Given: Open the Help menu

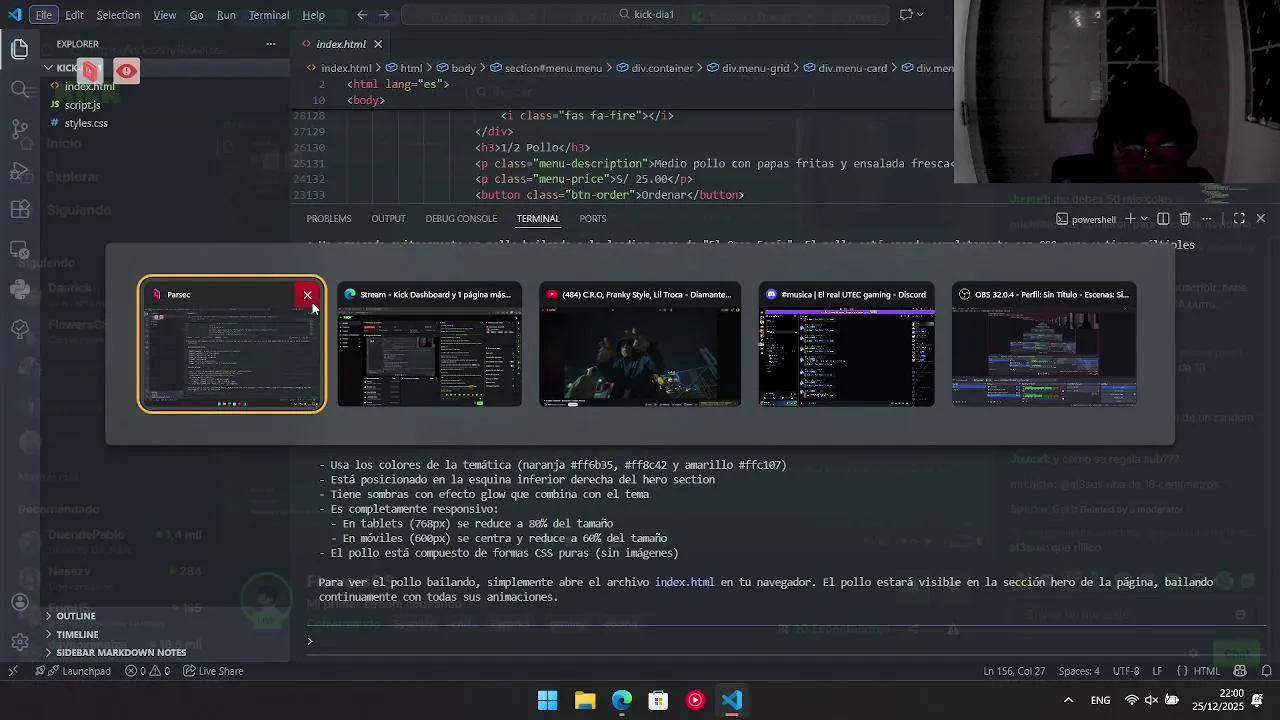Looking at the screenshot, I should [x=313, y=15].
